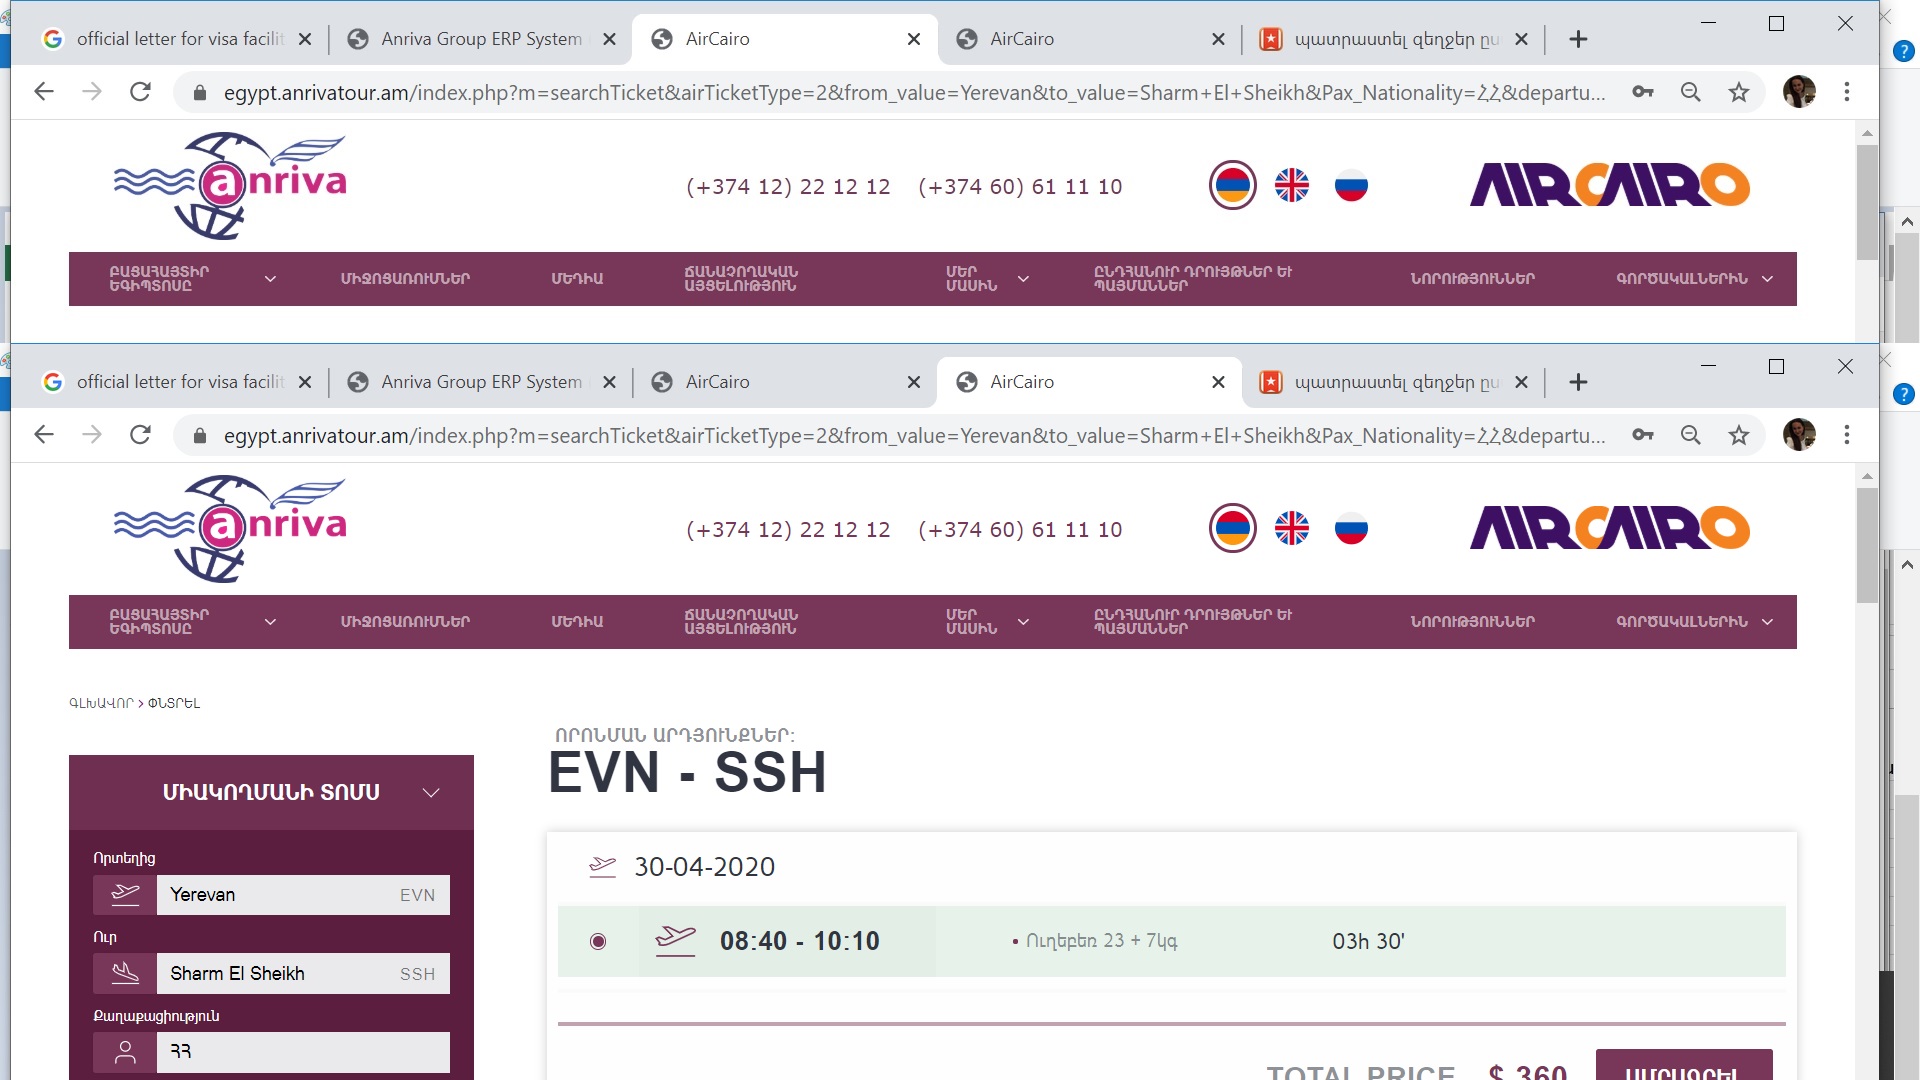This screenshot has width=1920, height=1080.
Task: Open ՃԱՆԱՊԱՐՀՈՐԴՈՒԹՅՈՒՆ menu item in front window
Action: tap(741, 622)
